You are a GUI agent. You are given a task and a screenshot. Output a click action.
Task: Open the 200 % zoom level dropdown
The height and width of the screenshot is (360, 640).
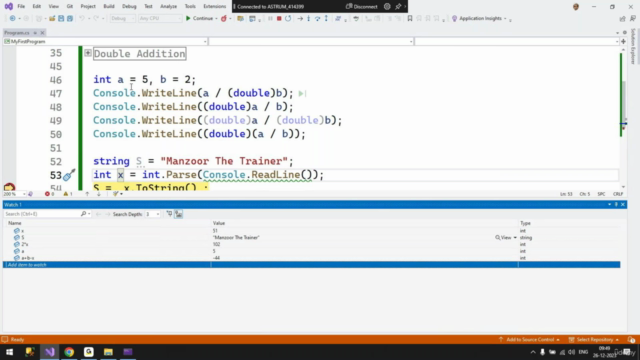14,194
